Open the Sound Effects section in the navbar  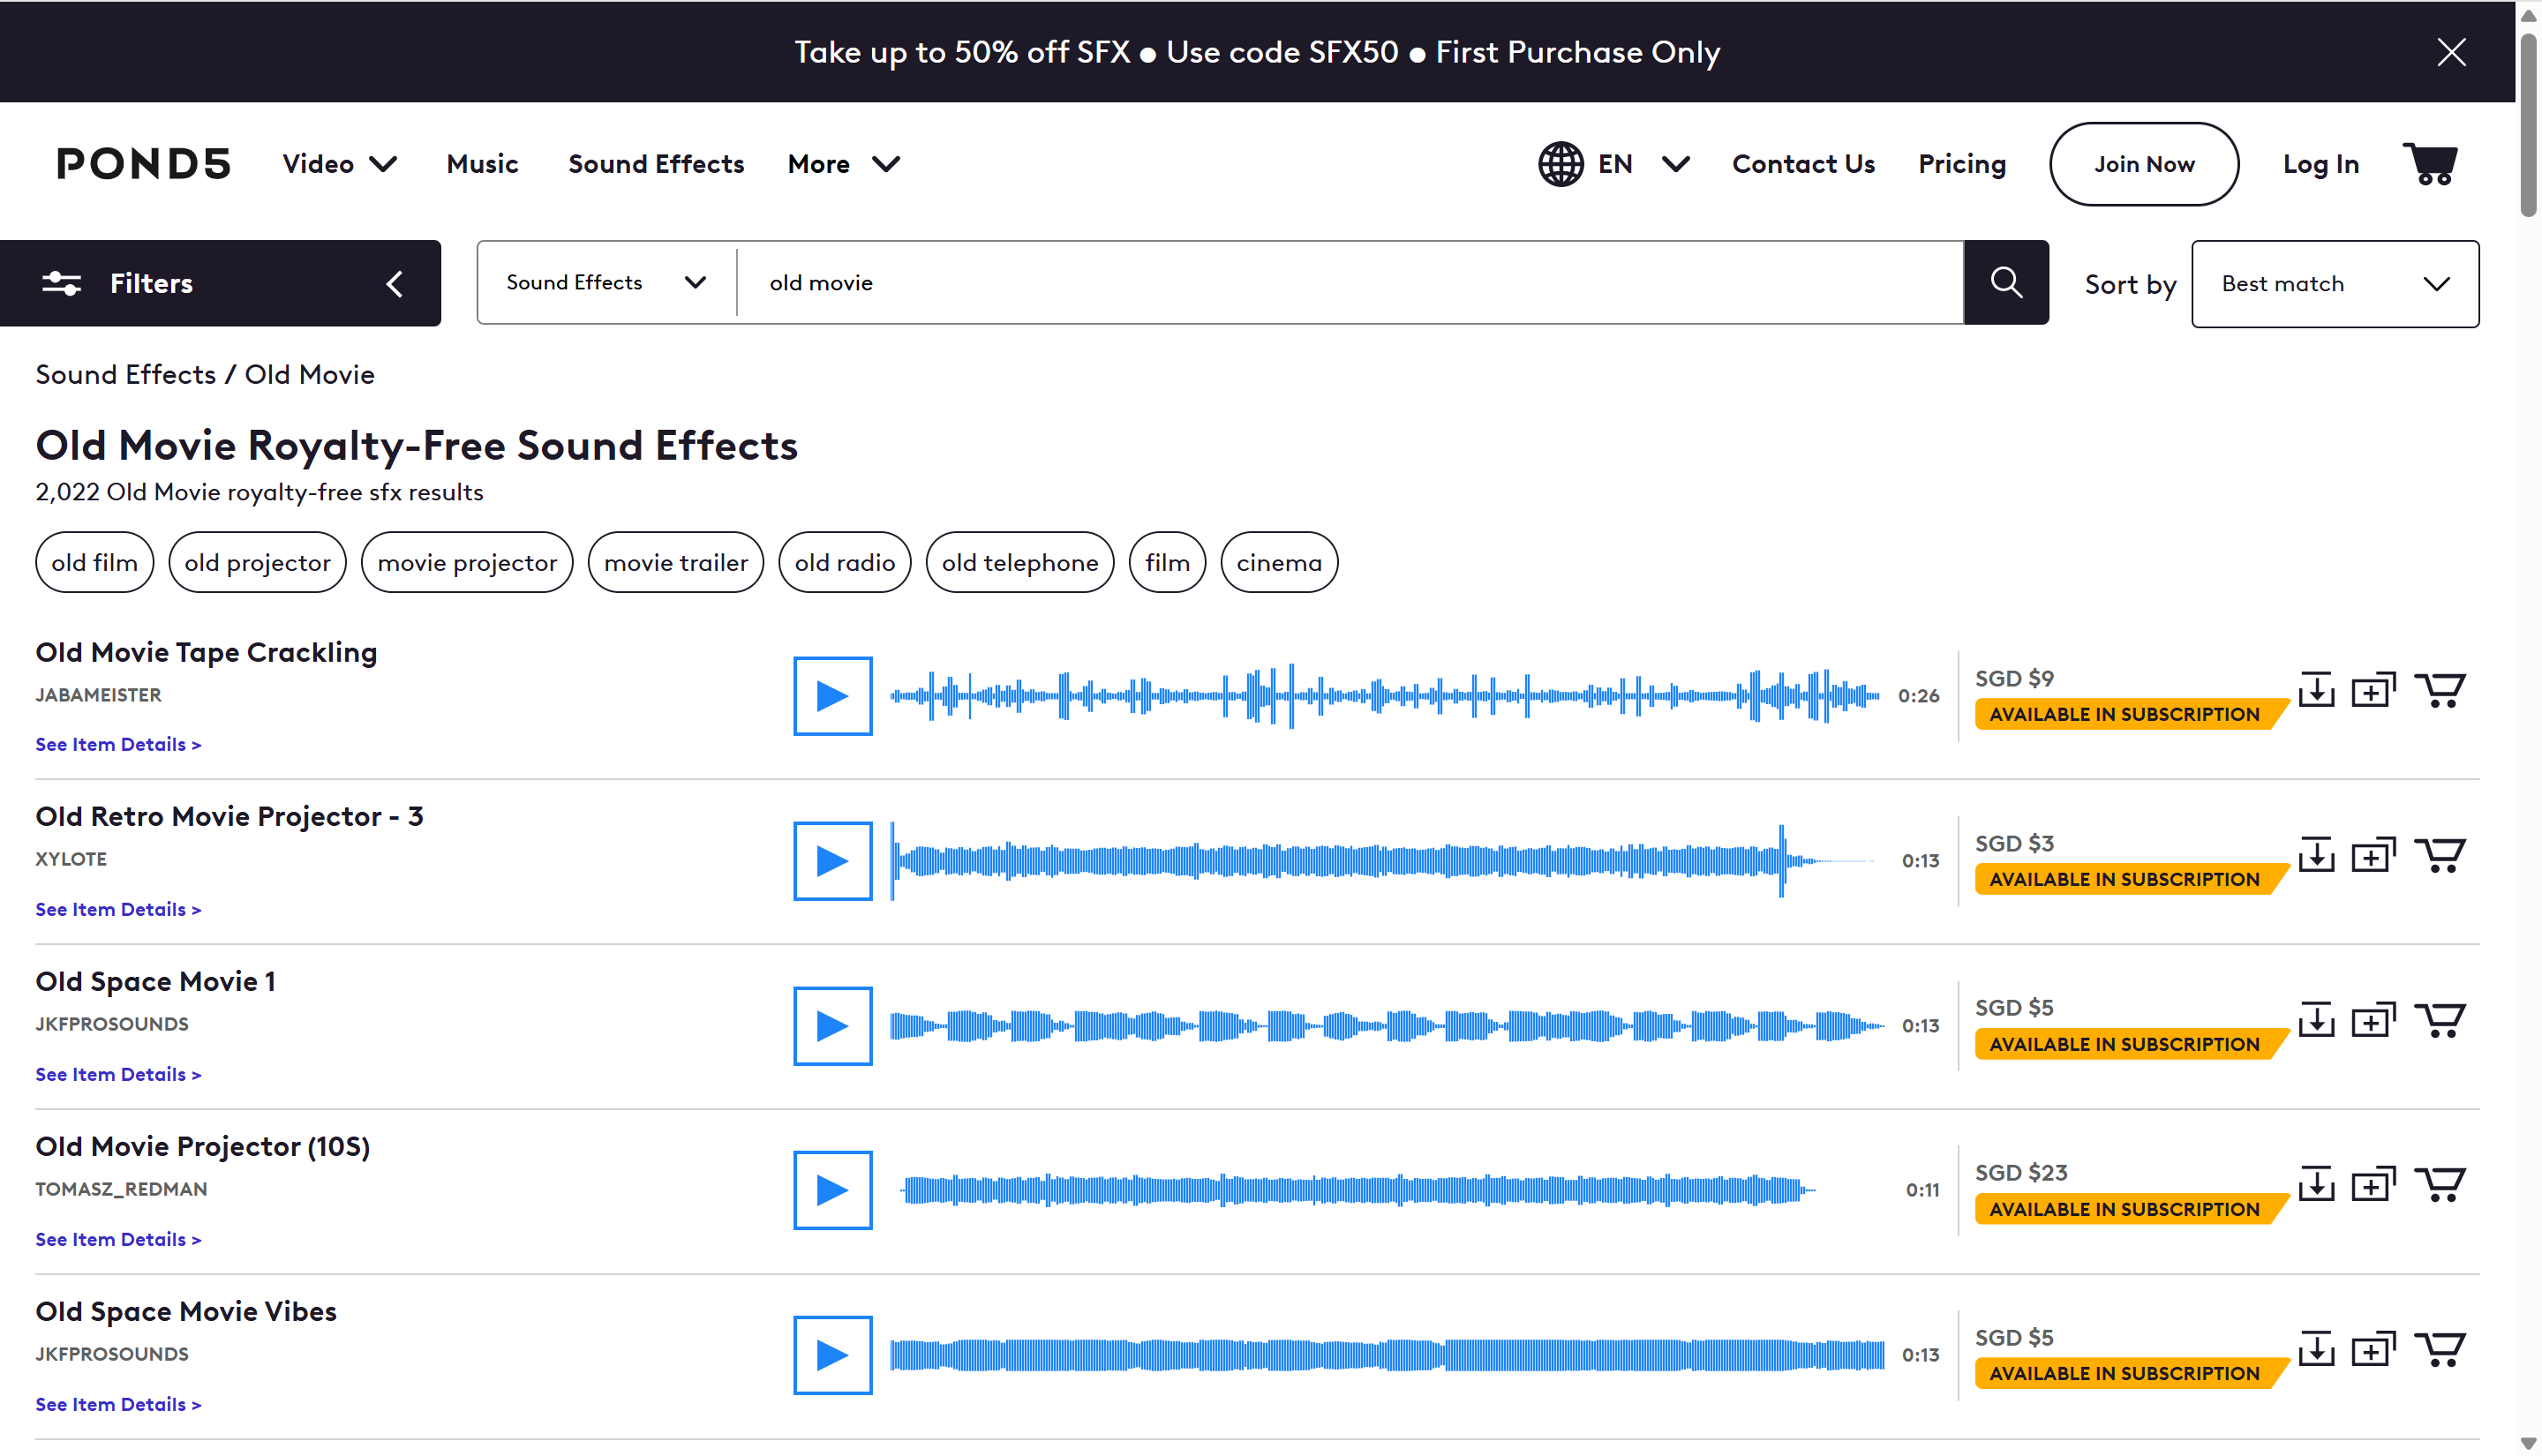pos(656,164)
